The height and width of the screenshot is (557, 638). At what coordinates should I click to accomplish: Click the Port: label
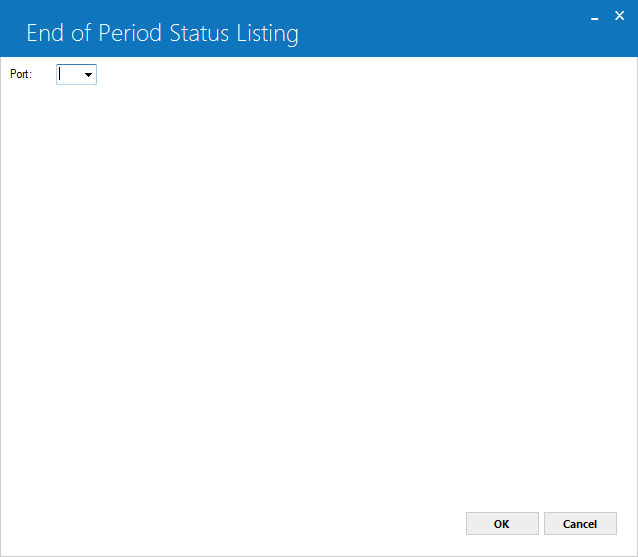21,74
